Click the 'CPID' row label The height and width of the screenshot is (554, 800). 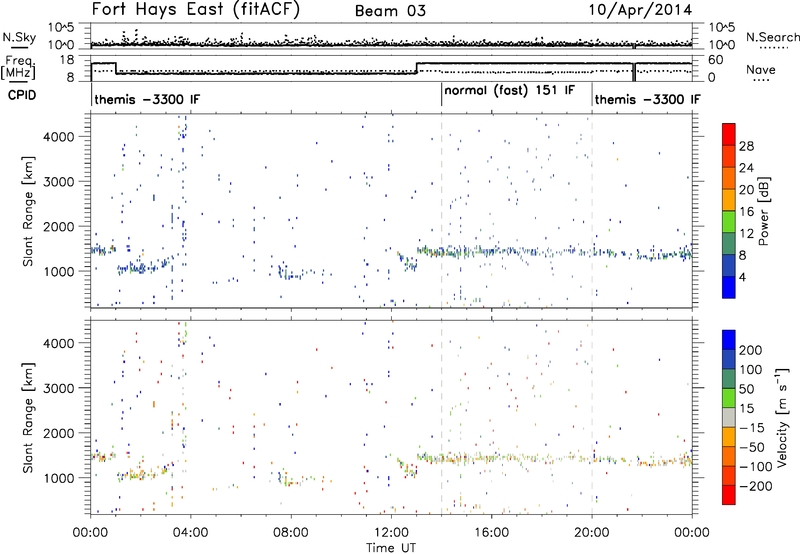click(22, 95)
